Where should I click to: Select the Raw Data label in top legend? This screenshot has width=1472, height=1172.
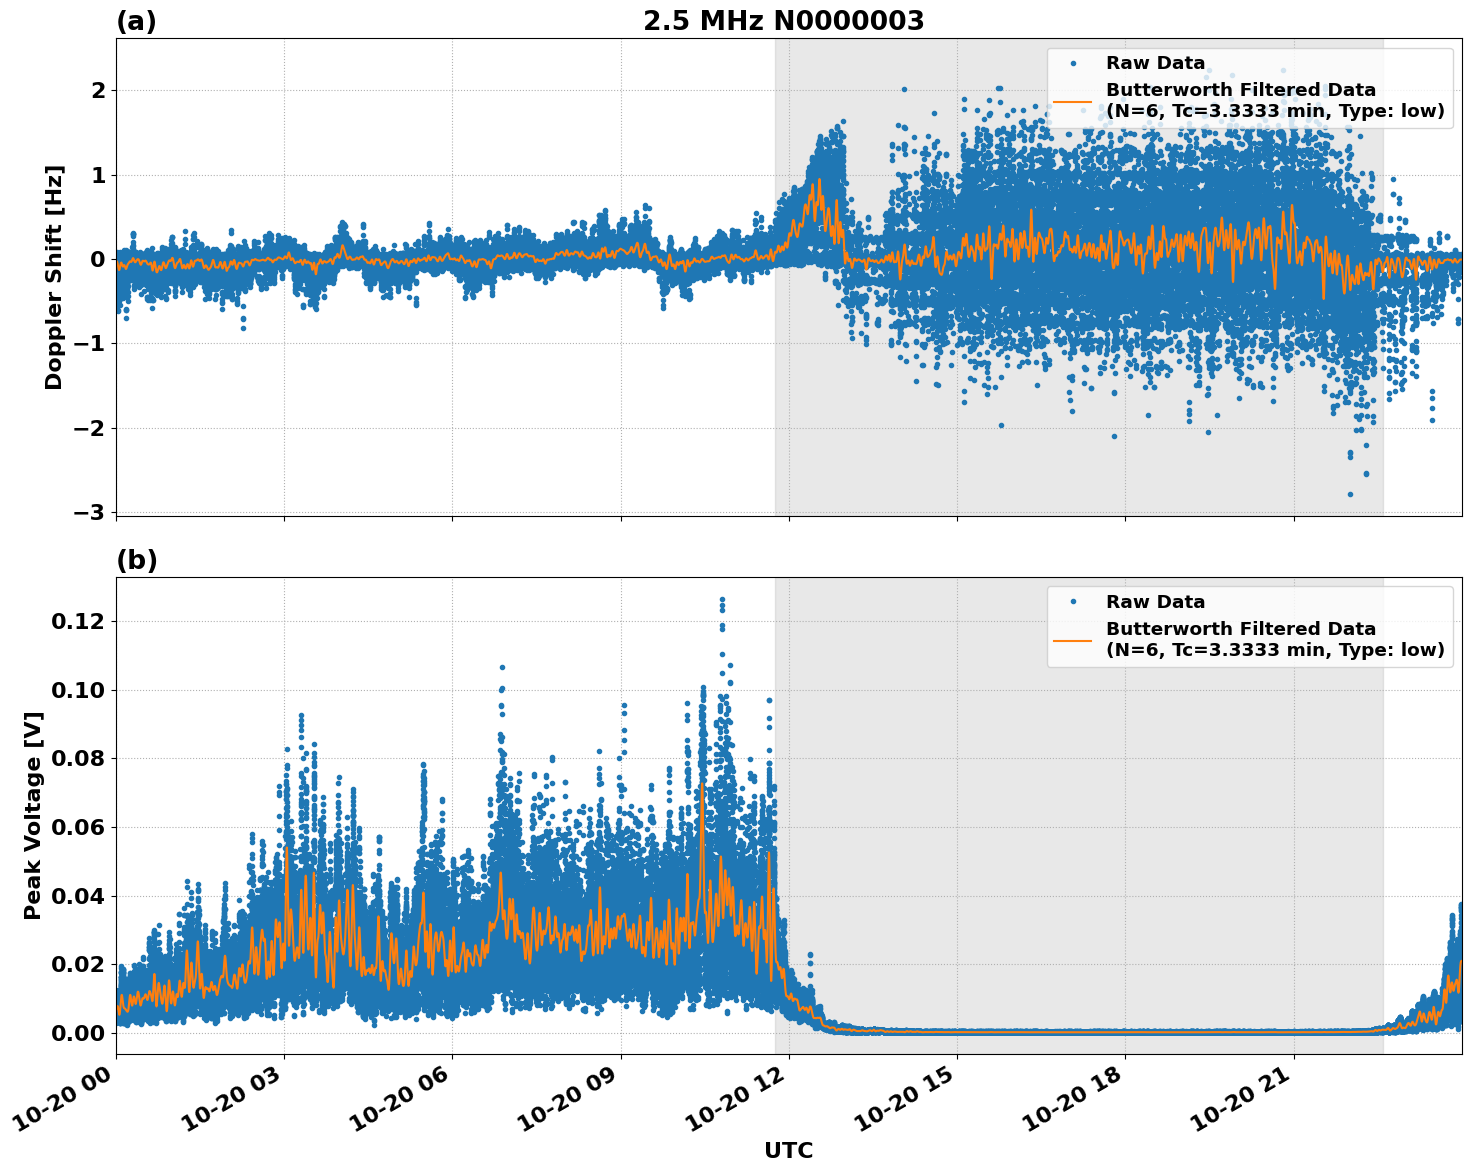[1155, 63]
